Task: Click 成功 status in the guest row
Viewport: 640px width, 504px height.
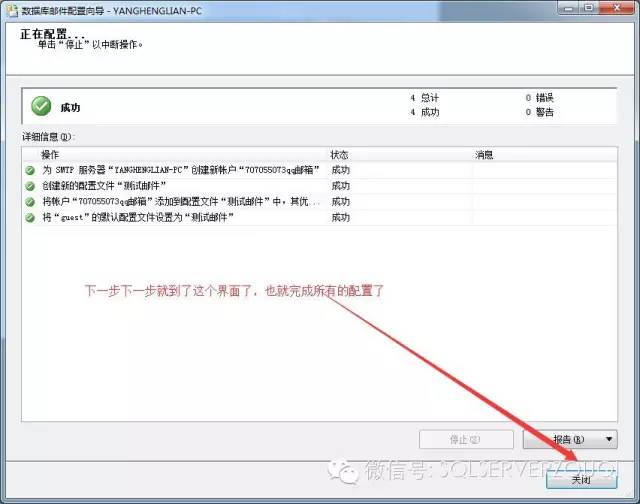Action: point(341,218)
